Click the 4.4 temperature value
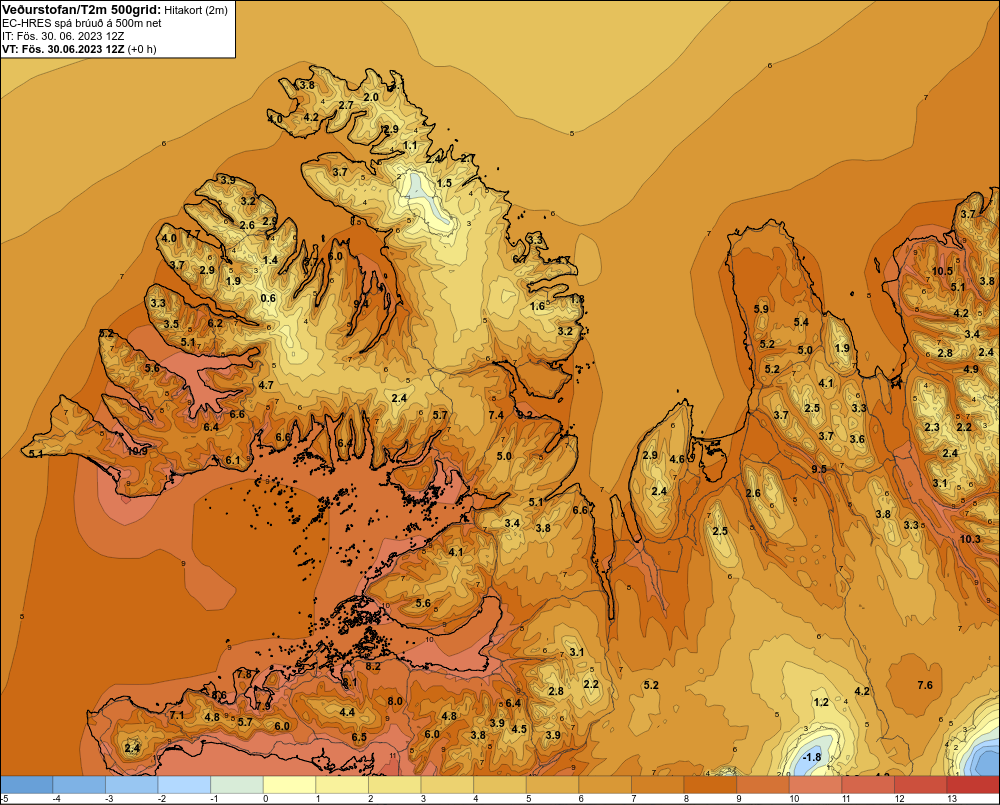 click(x=347, y=713)
